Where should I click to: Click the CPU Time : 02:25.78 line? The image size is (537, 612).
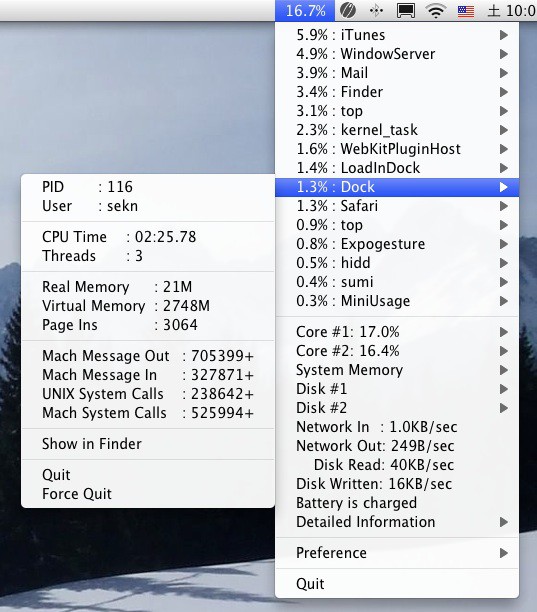pyautogui.click(x=148, y=237)
